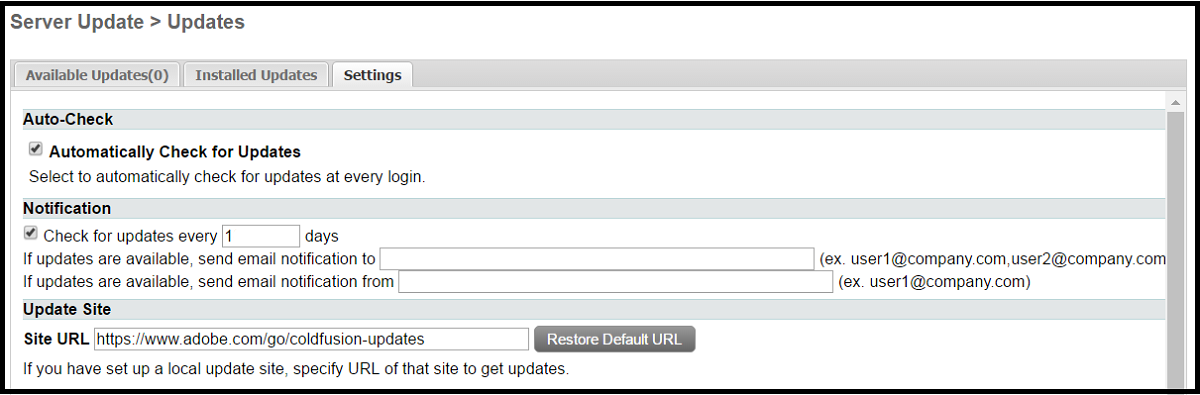Click the 'send email notification from' field
This screenshot has width=1200, height=395.
tap(615, 282)
